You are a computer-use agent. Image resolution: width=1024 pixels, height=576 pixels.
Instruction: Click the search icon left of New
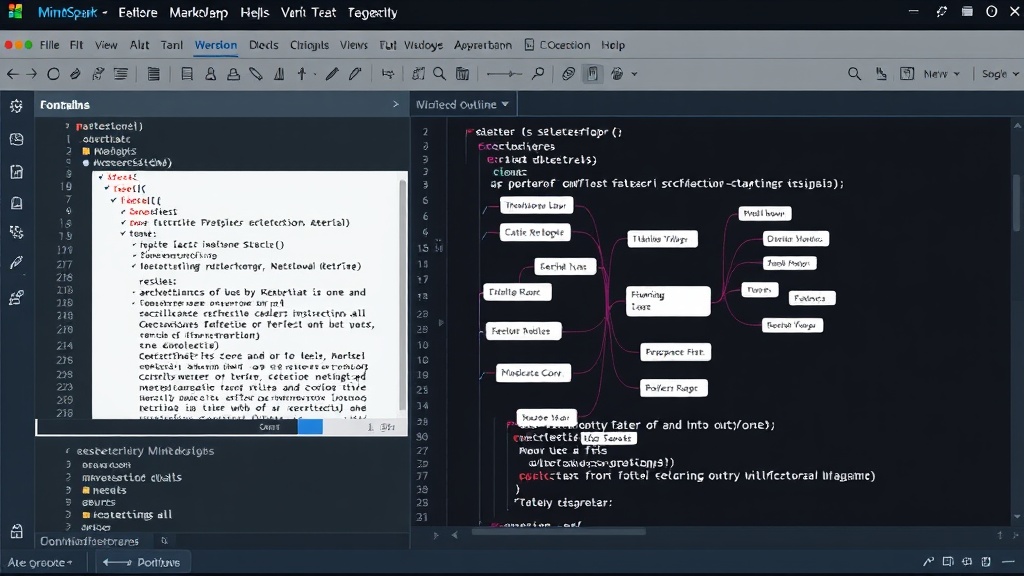point(854,74)
